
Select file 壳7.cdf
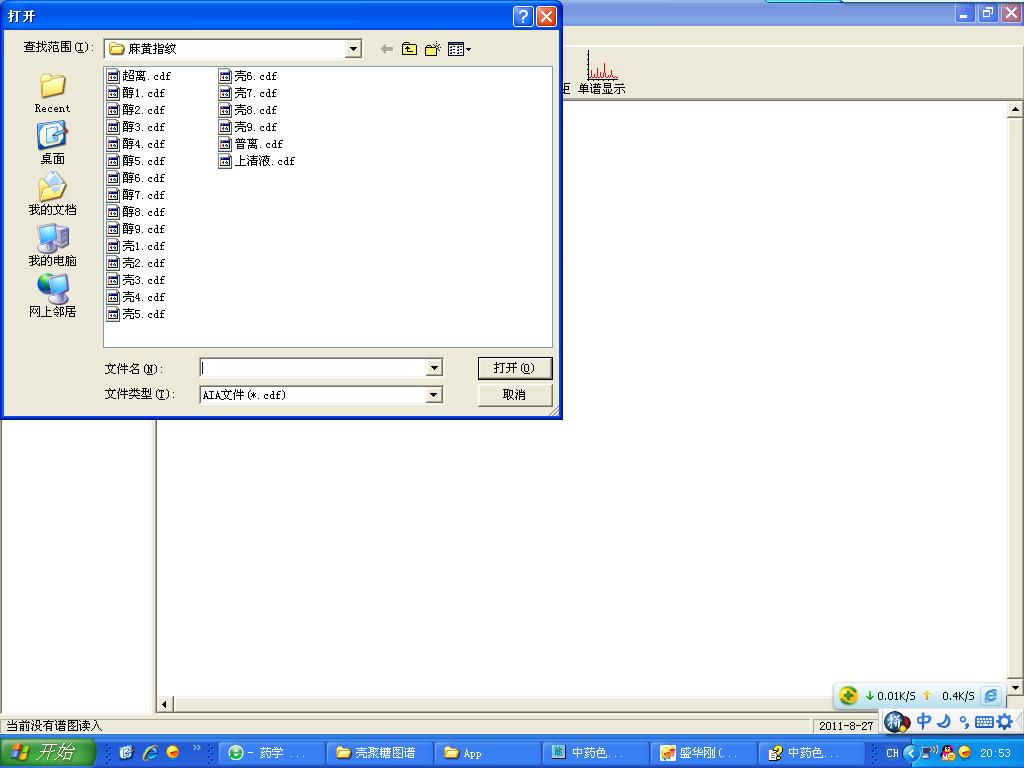[248, 93]
